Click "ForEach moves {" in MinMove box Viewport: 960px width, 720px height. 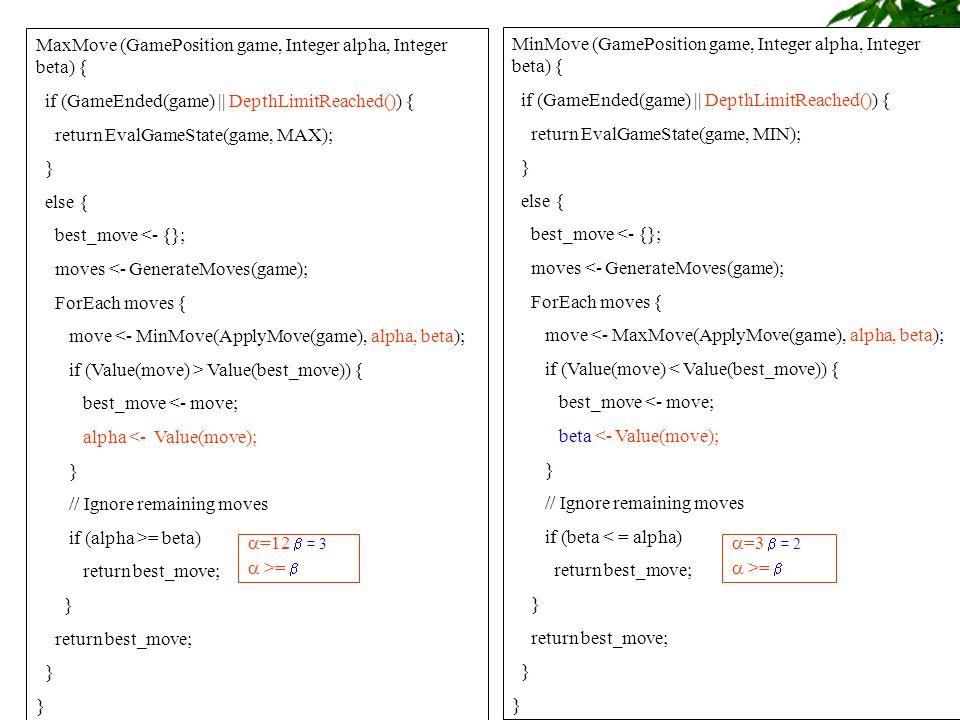tap(596, 302)
